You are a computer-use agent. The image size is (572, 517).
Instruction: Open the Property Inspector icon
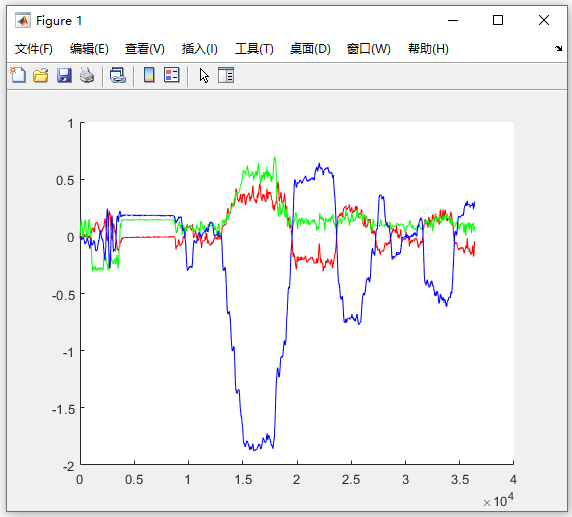[226, 76]
